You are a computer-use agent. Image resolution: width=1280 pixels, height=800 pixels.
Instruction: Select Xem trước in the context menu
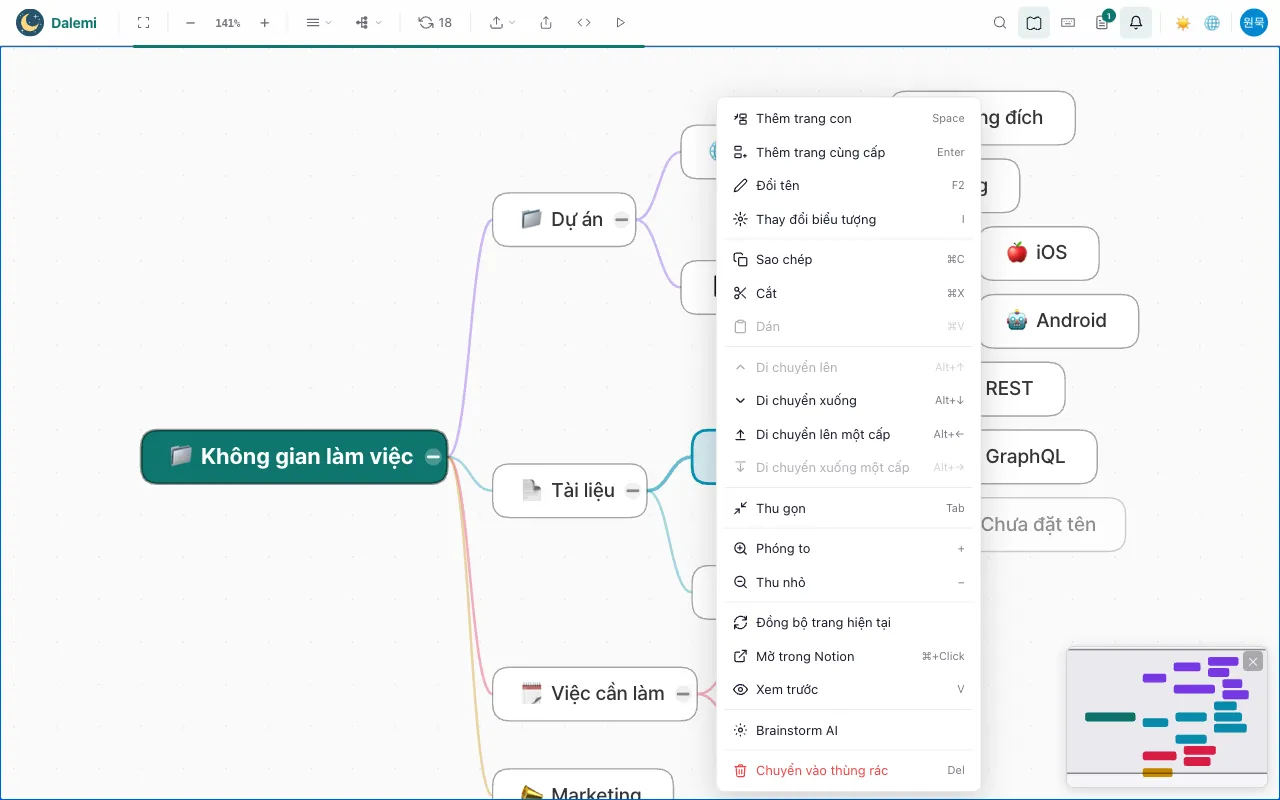pos(849,689)
